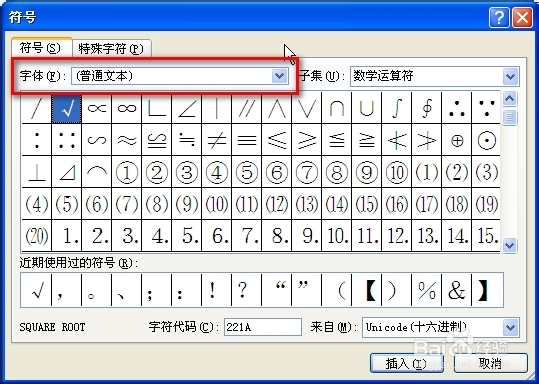Pick the infinity symbol
Image resolution: width=539 pixels, height=384 pixels.
point(127,109)
